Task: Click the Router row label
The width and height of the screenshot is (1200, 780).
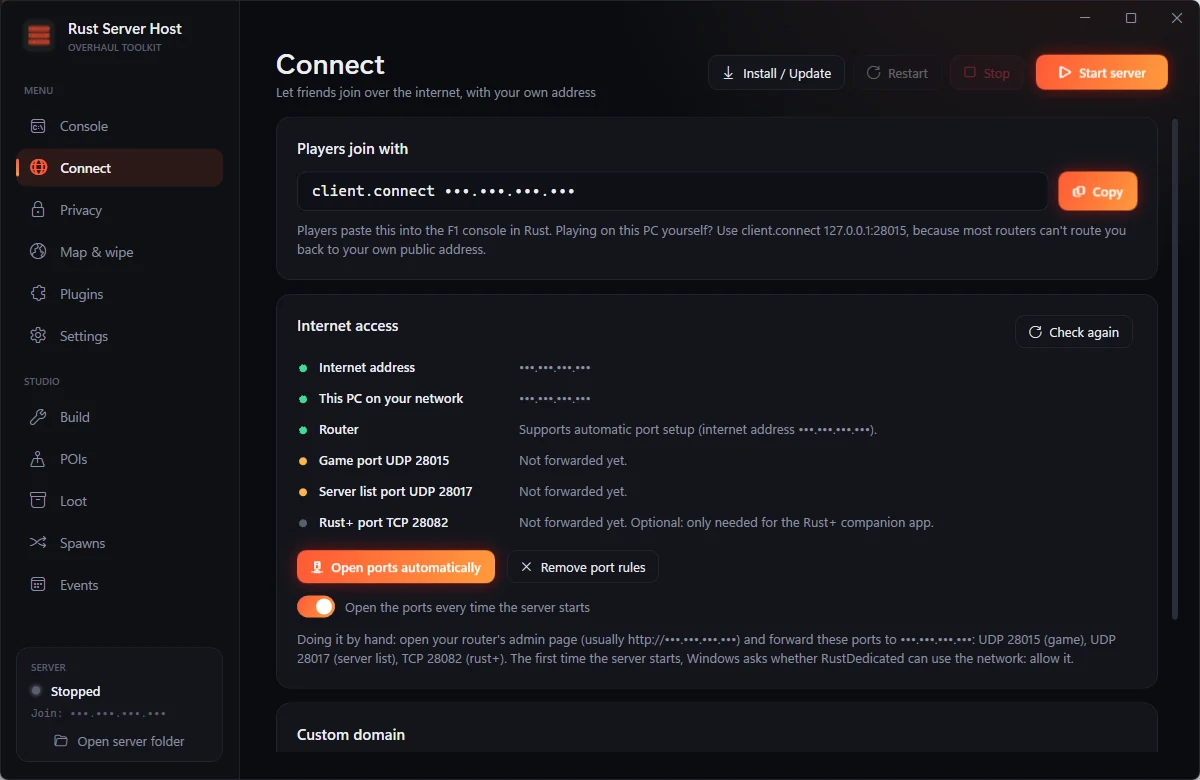Action: pyautogui.click(x=338, y=429)
